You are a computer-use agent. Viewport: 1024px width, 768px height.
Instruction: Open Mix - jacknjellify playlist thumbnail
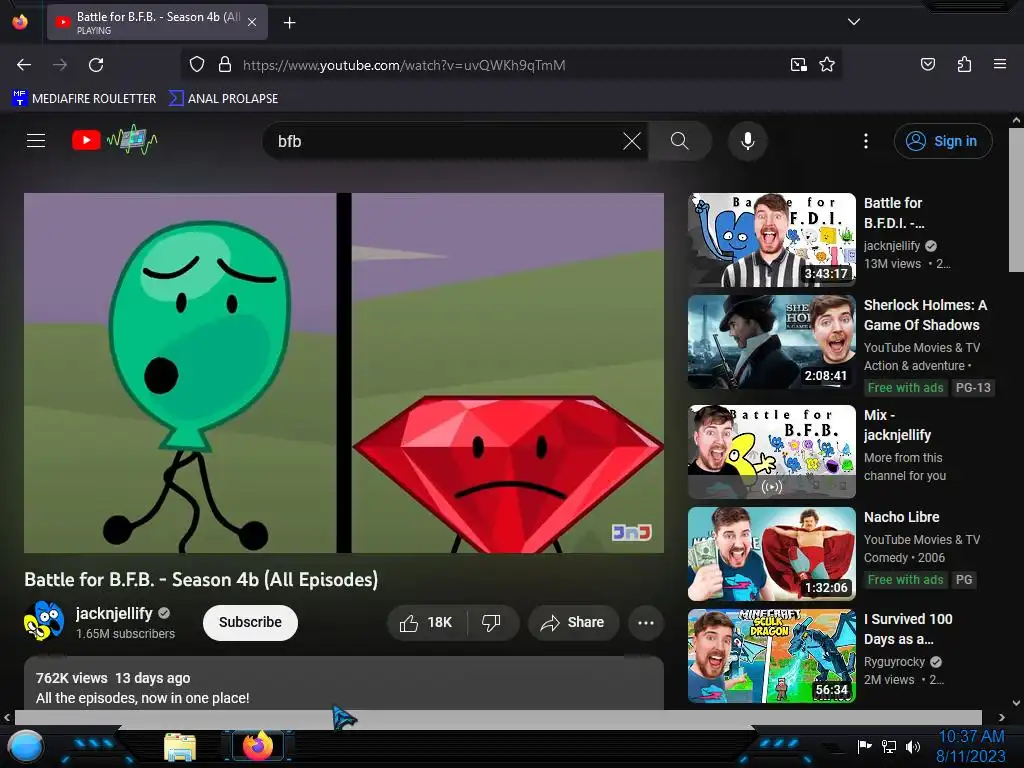point(771,452)
